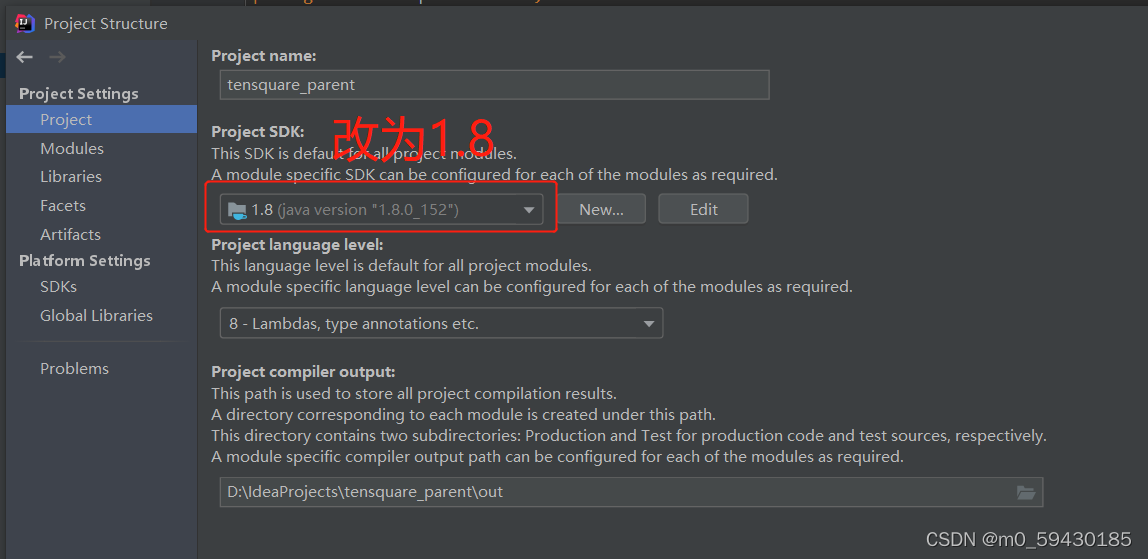Click the Project Settings heading
Image resolution: width=1148 pixels, height=559 pixels.
78,94
